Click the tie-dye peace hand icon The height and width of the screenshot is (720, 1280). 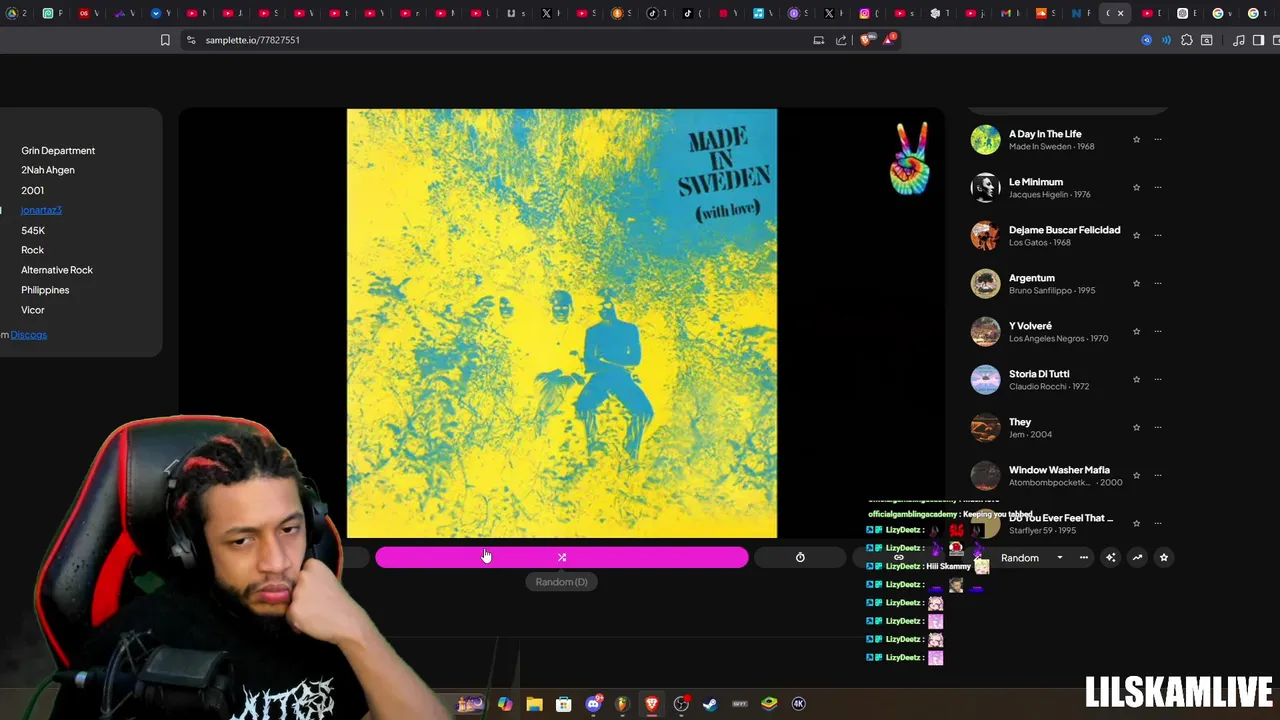pos(909,158)
